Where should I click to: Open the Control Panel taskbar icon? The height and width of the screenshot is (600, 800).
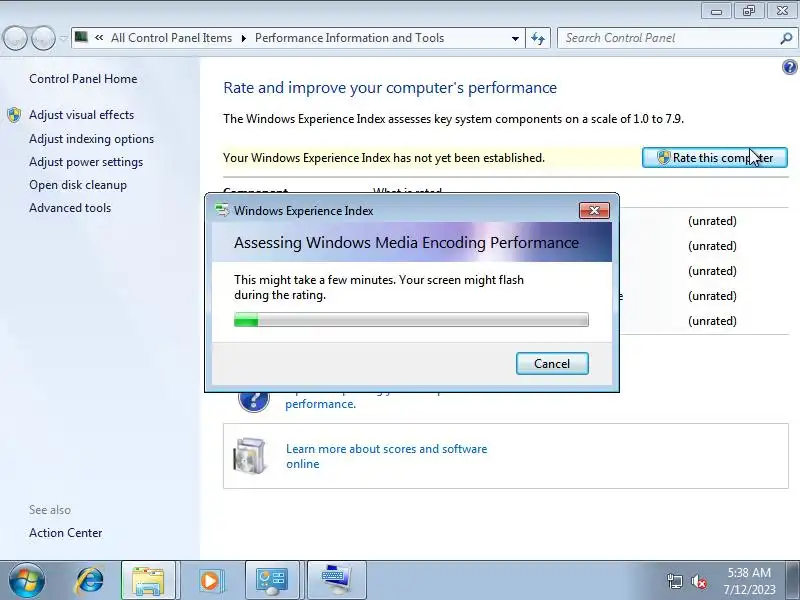(x=272, y=581)
